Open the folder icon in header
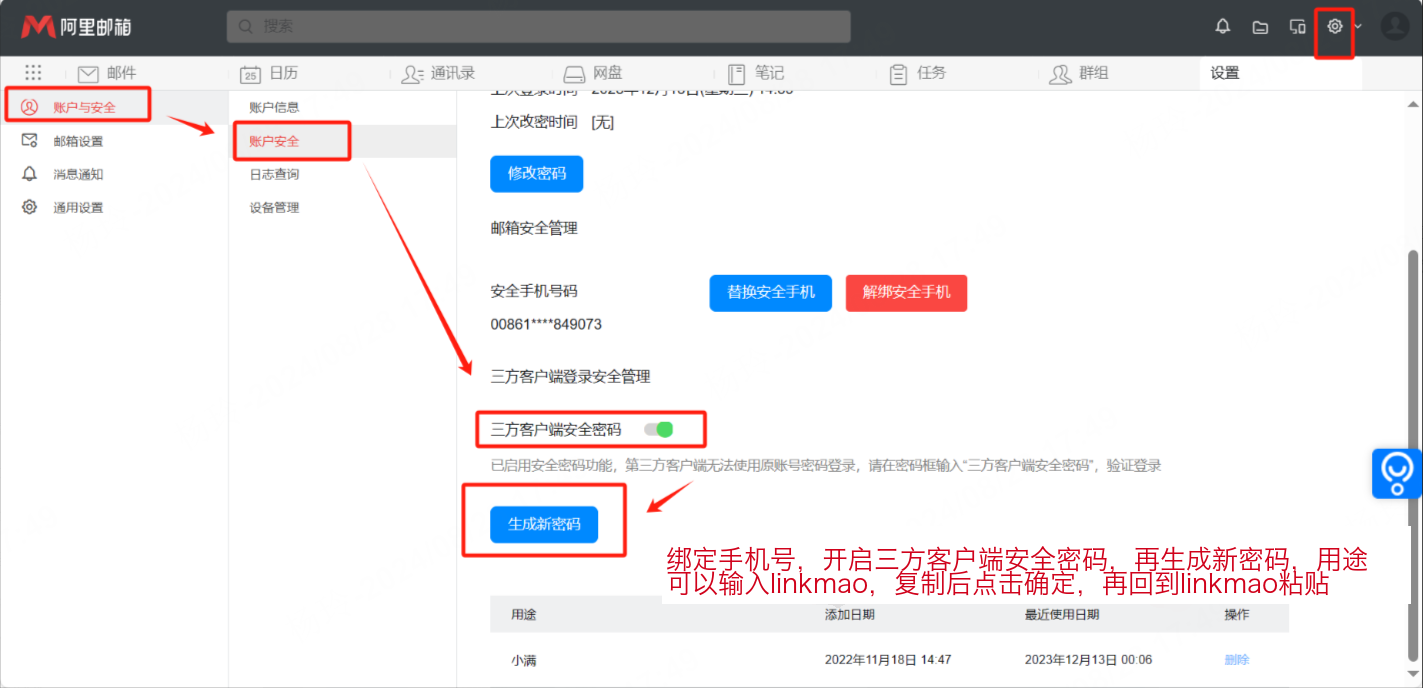Screen dimensions: 1423x688 (x=1260, y=27)
